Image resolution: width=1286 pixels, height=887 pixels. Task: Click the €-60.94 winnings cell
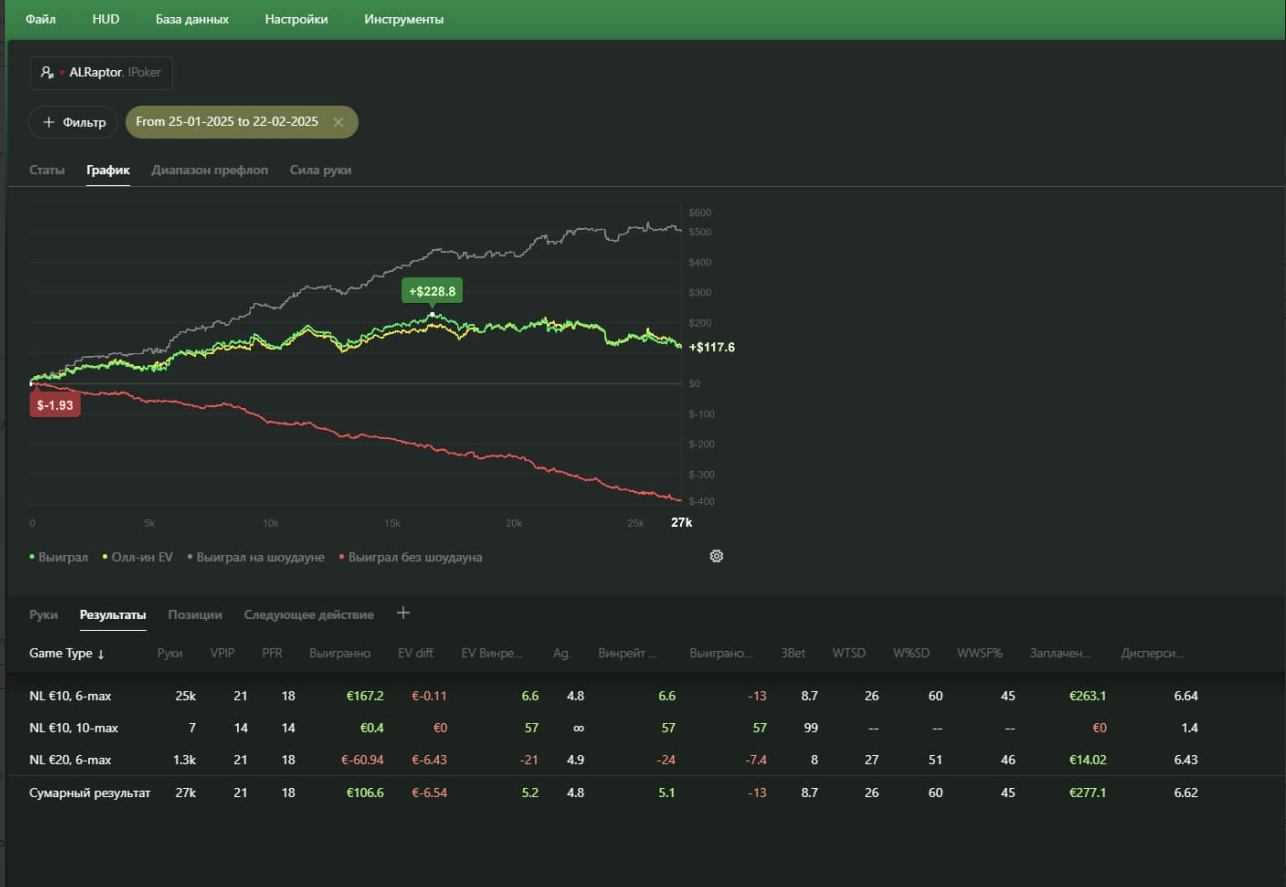361,760
